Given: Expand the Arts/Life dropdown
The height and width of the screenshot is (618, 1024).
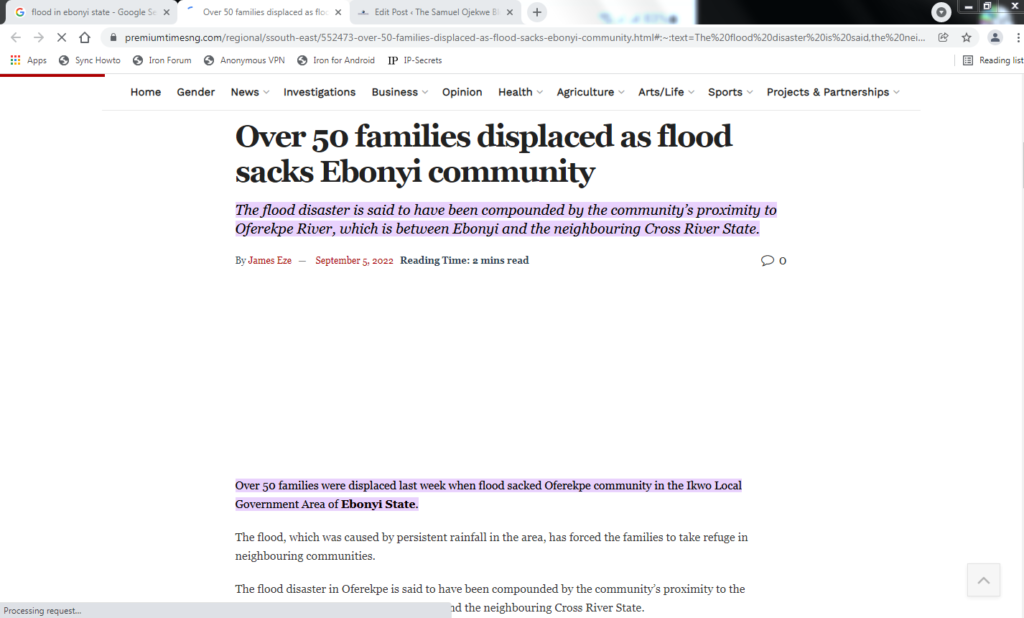Looking at the screenshot, I should pyautogui.click(x=666, y=92).
